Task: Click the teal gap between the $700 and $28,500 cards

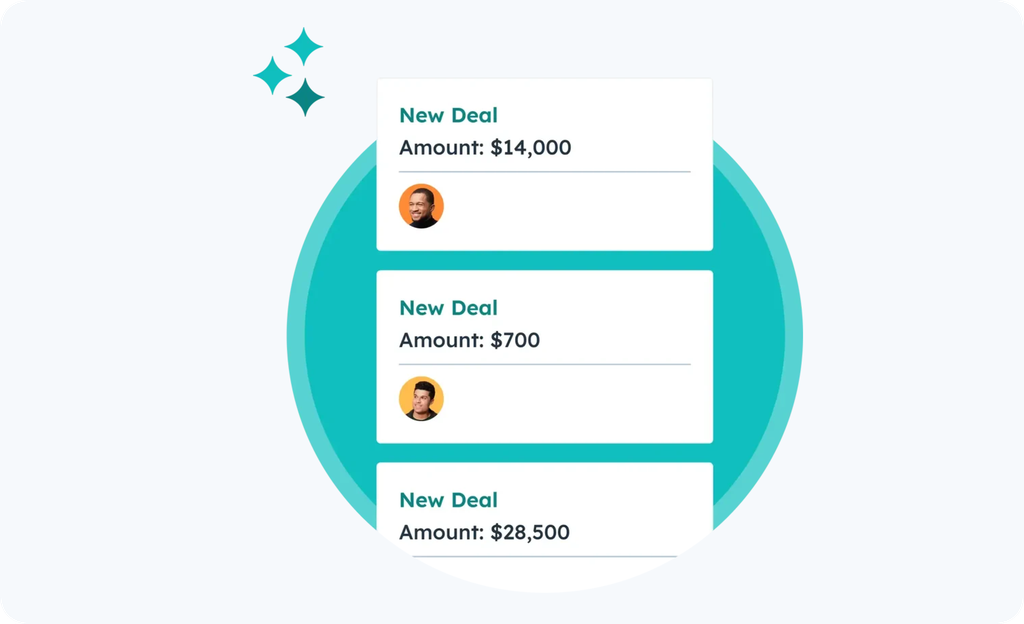Action: coord(544,452)
